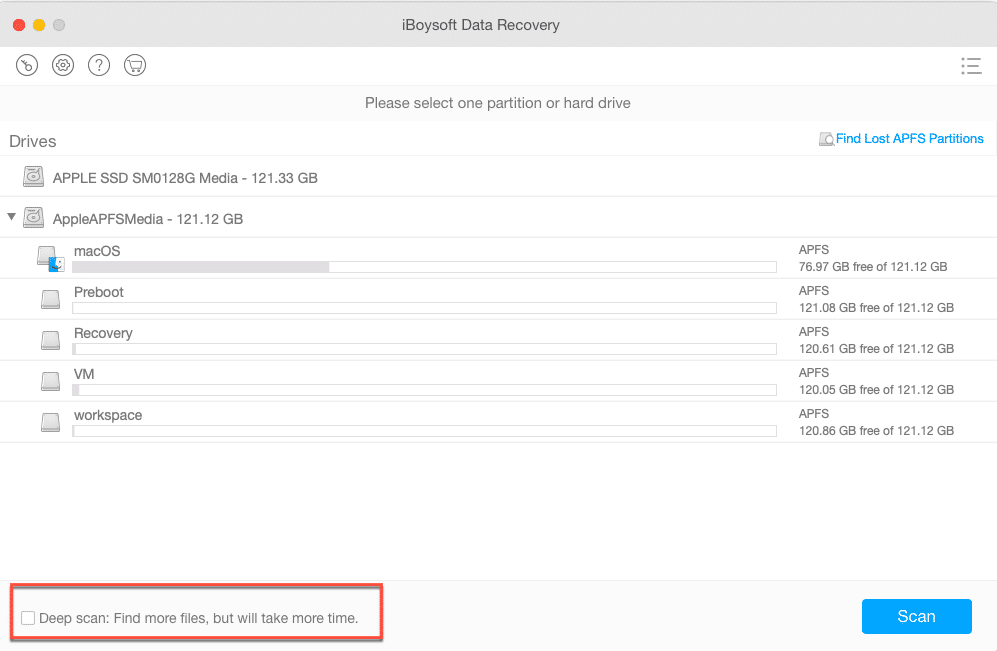Select the VM partition name
Screen dimensions: 997x651
click(84, 374)
